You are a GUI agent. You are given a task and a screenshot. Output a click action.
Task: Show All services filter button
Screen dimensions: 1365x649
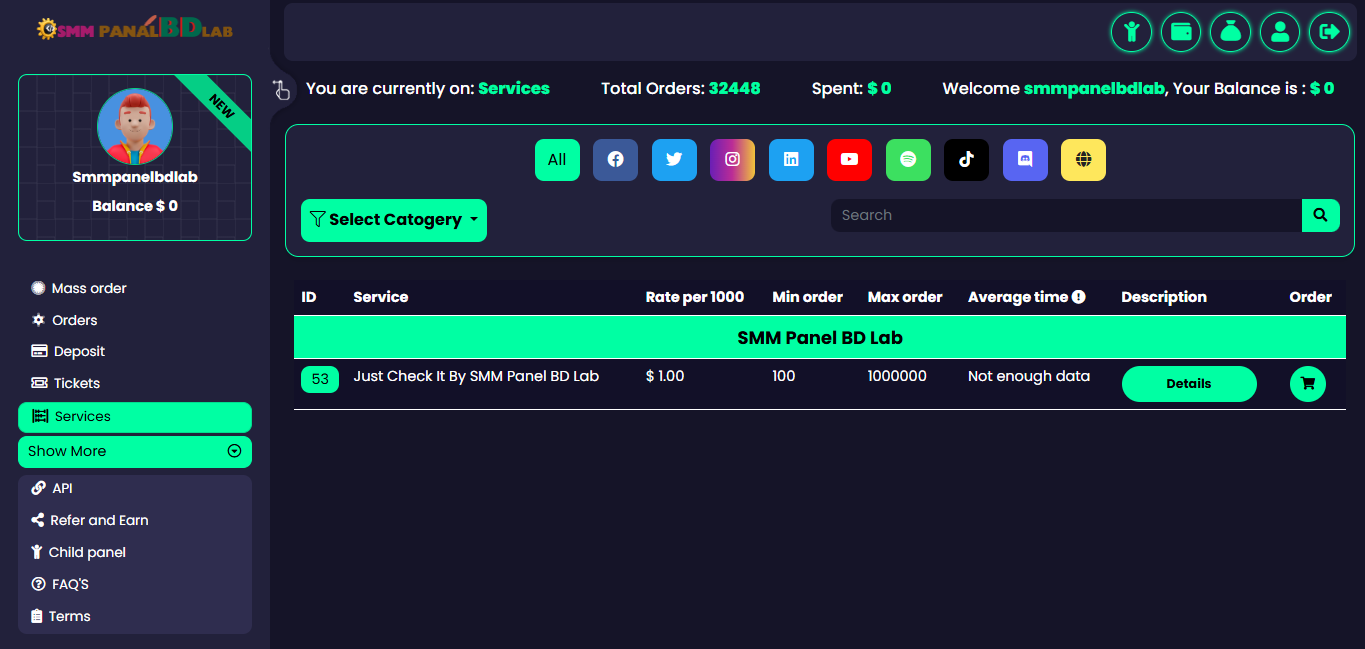(x=557, y=160)
